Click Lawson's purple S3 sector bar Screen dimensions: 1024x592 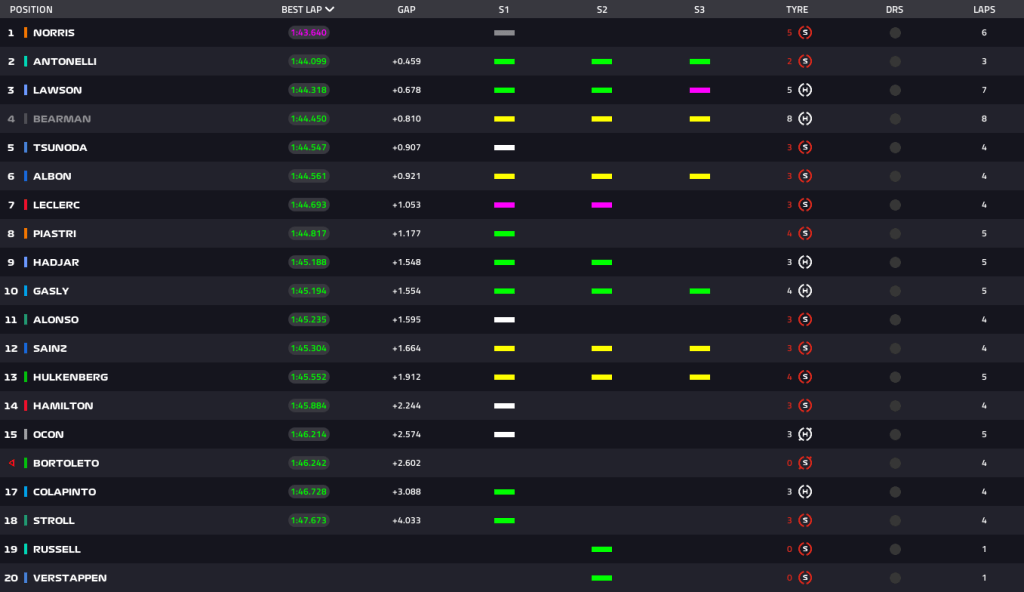tap(699, 90)
